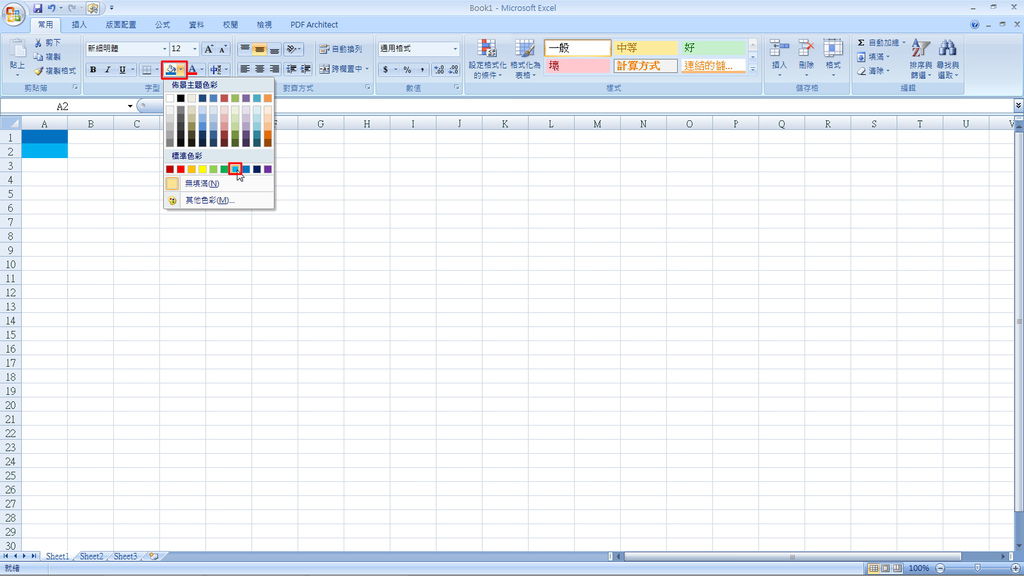
Task: Switch to the Sheet2 worksheet tab
Action: coord(91,556)
